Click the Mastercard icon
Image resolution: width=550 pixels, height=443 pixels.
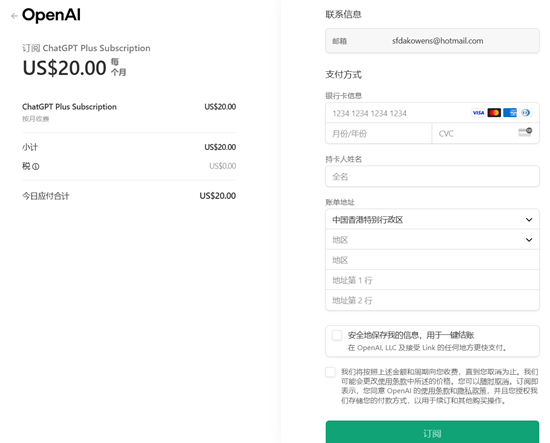[x=494, y=113]
